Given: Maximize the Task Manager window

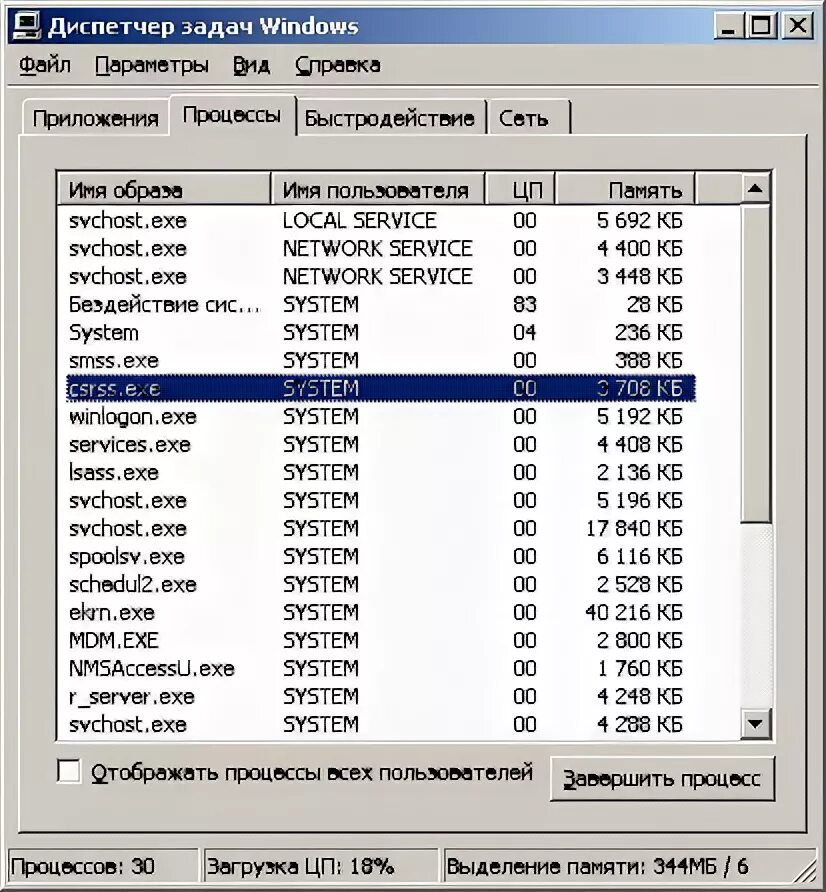Looking at the screenshot, I should point(761,26).
